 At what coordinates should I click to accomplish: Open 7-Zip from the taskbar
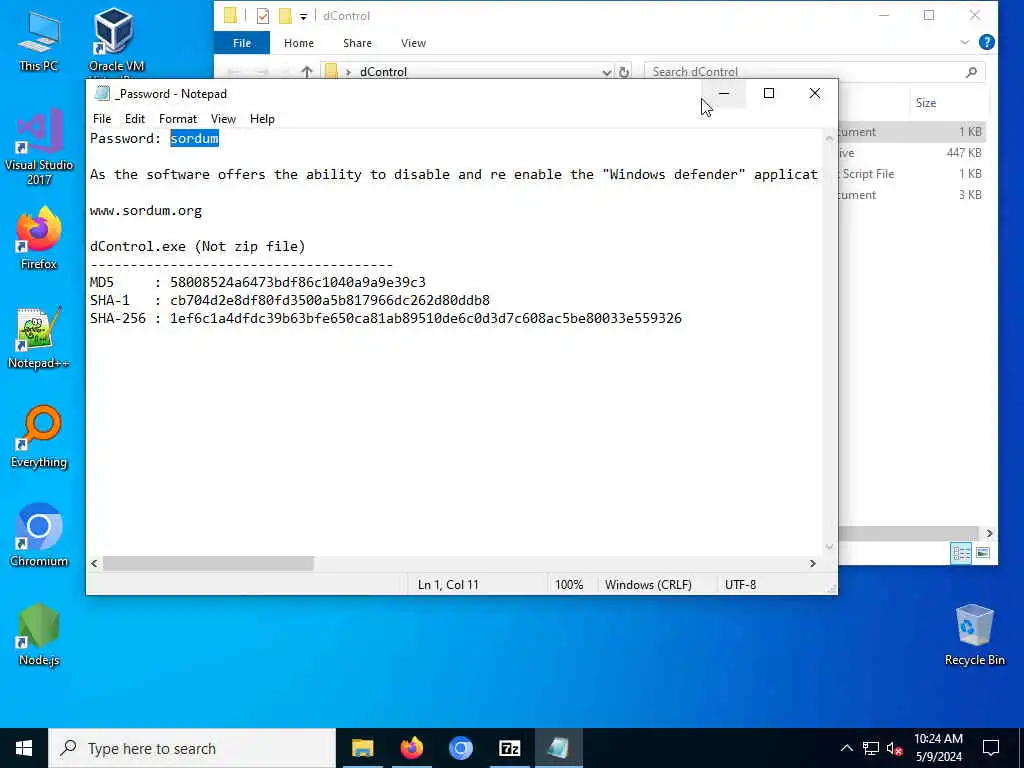coord(509,748)
